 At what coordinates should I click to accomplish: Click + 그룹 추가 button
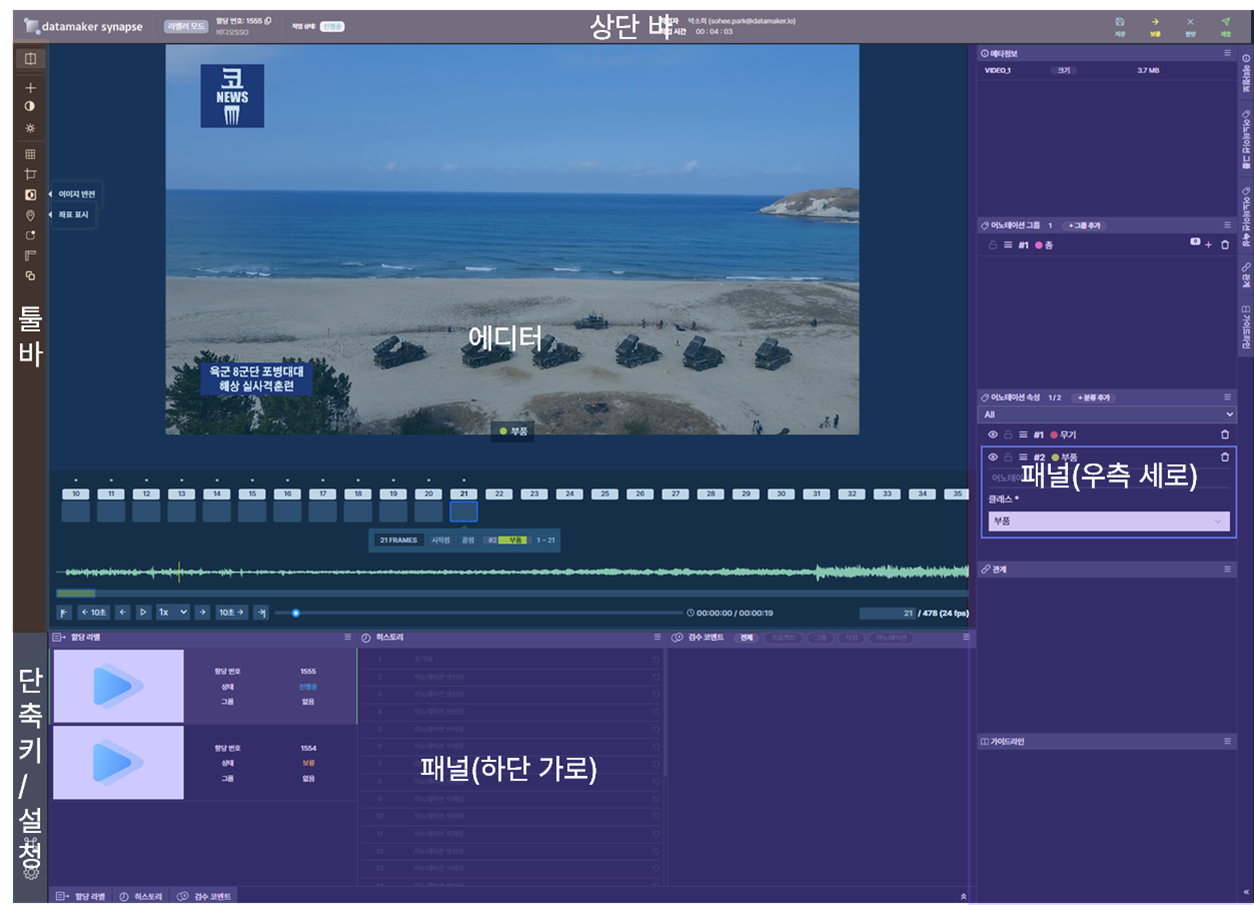1084,225
